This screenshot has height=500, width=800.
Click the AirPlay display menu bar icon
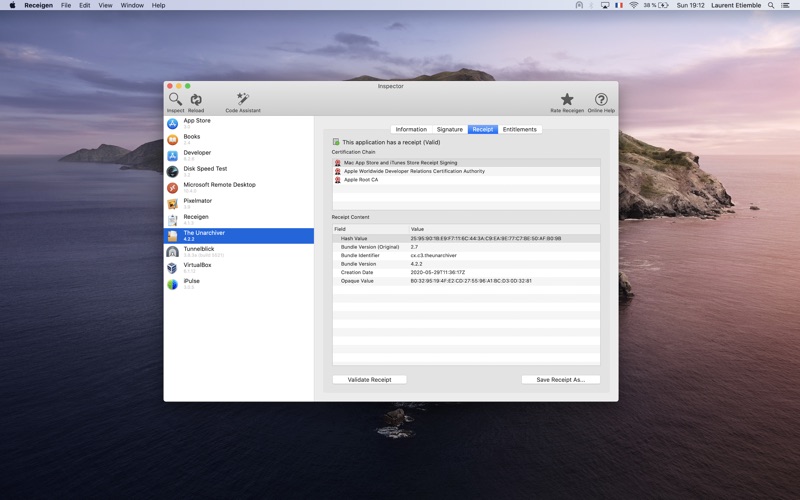click(x=605, y=5)
